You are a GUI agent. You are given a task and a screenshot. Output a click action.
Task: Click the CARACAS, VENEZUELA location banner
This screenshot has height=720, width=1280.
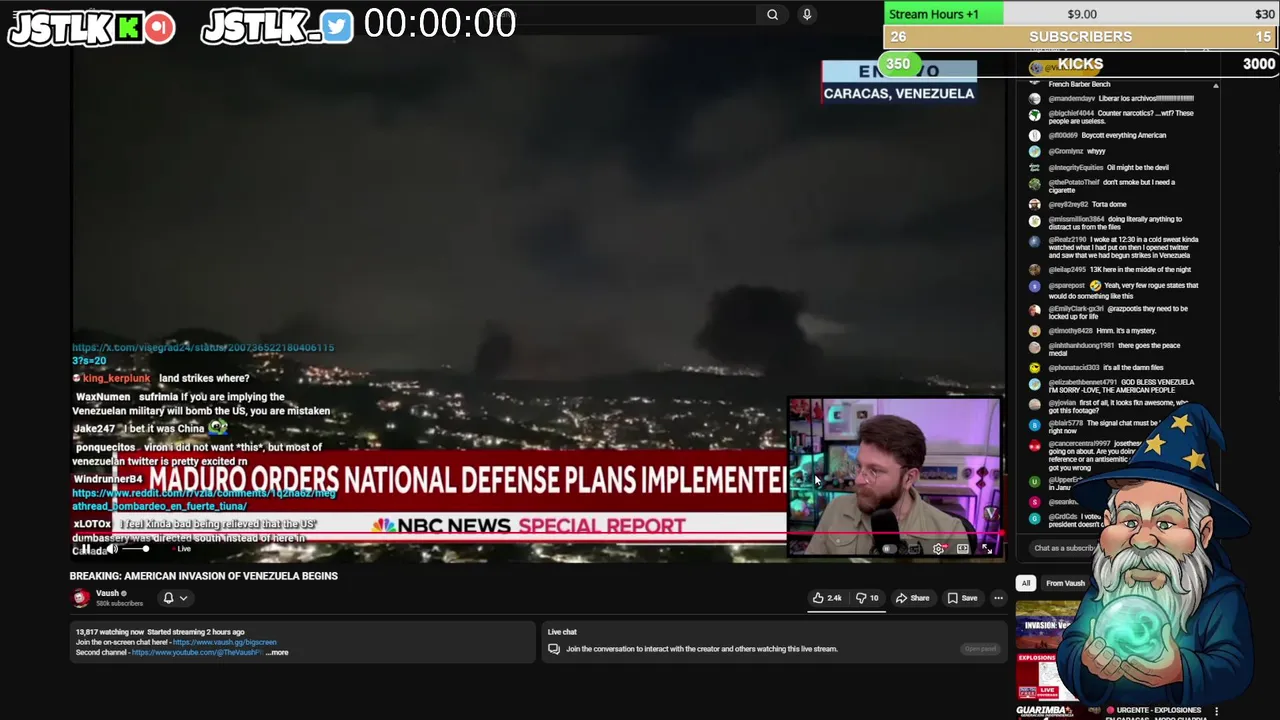(x=898, y=93)
